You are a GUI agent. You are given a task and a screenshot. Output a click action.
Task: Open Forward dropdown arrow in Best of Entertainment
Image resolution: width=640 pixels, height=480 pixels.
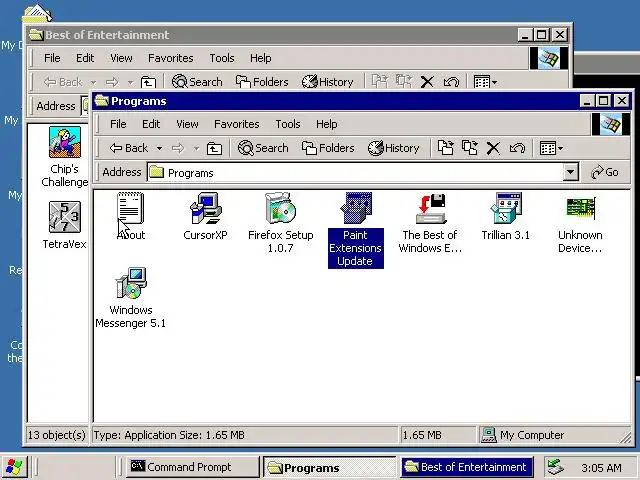[x=130, y=82]
